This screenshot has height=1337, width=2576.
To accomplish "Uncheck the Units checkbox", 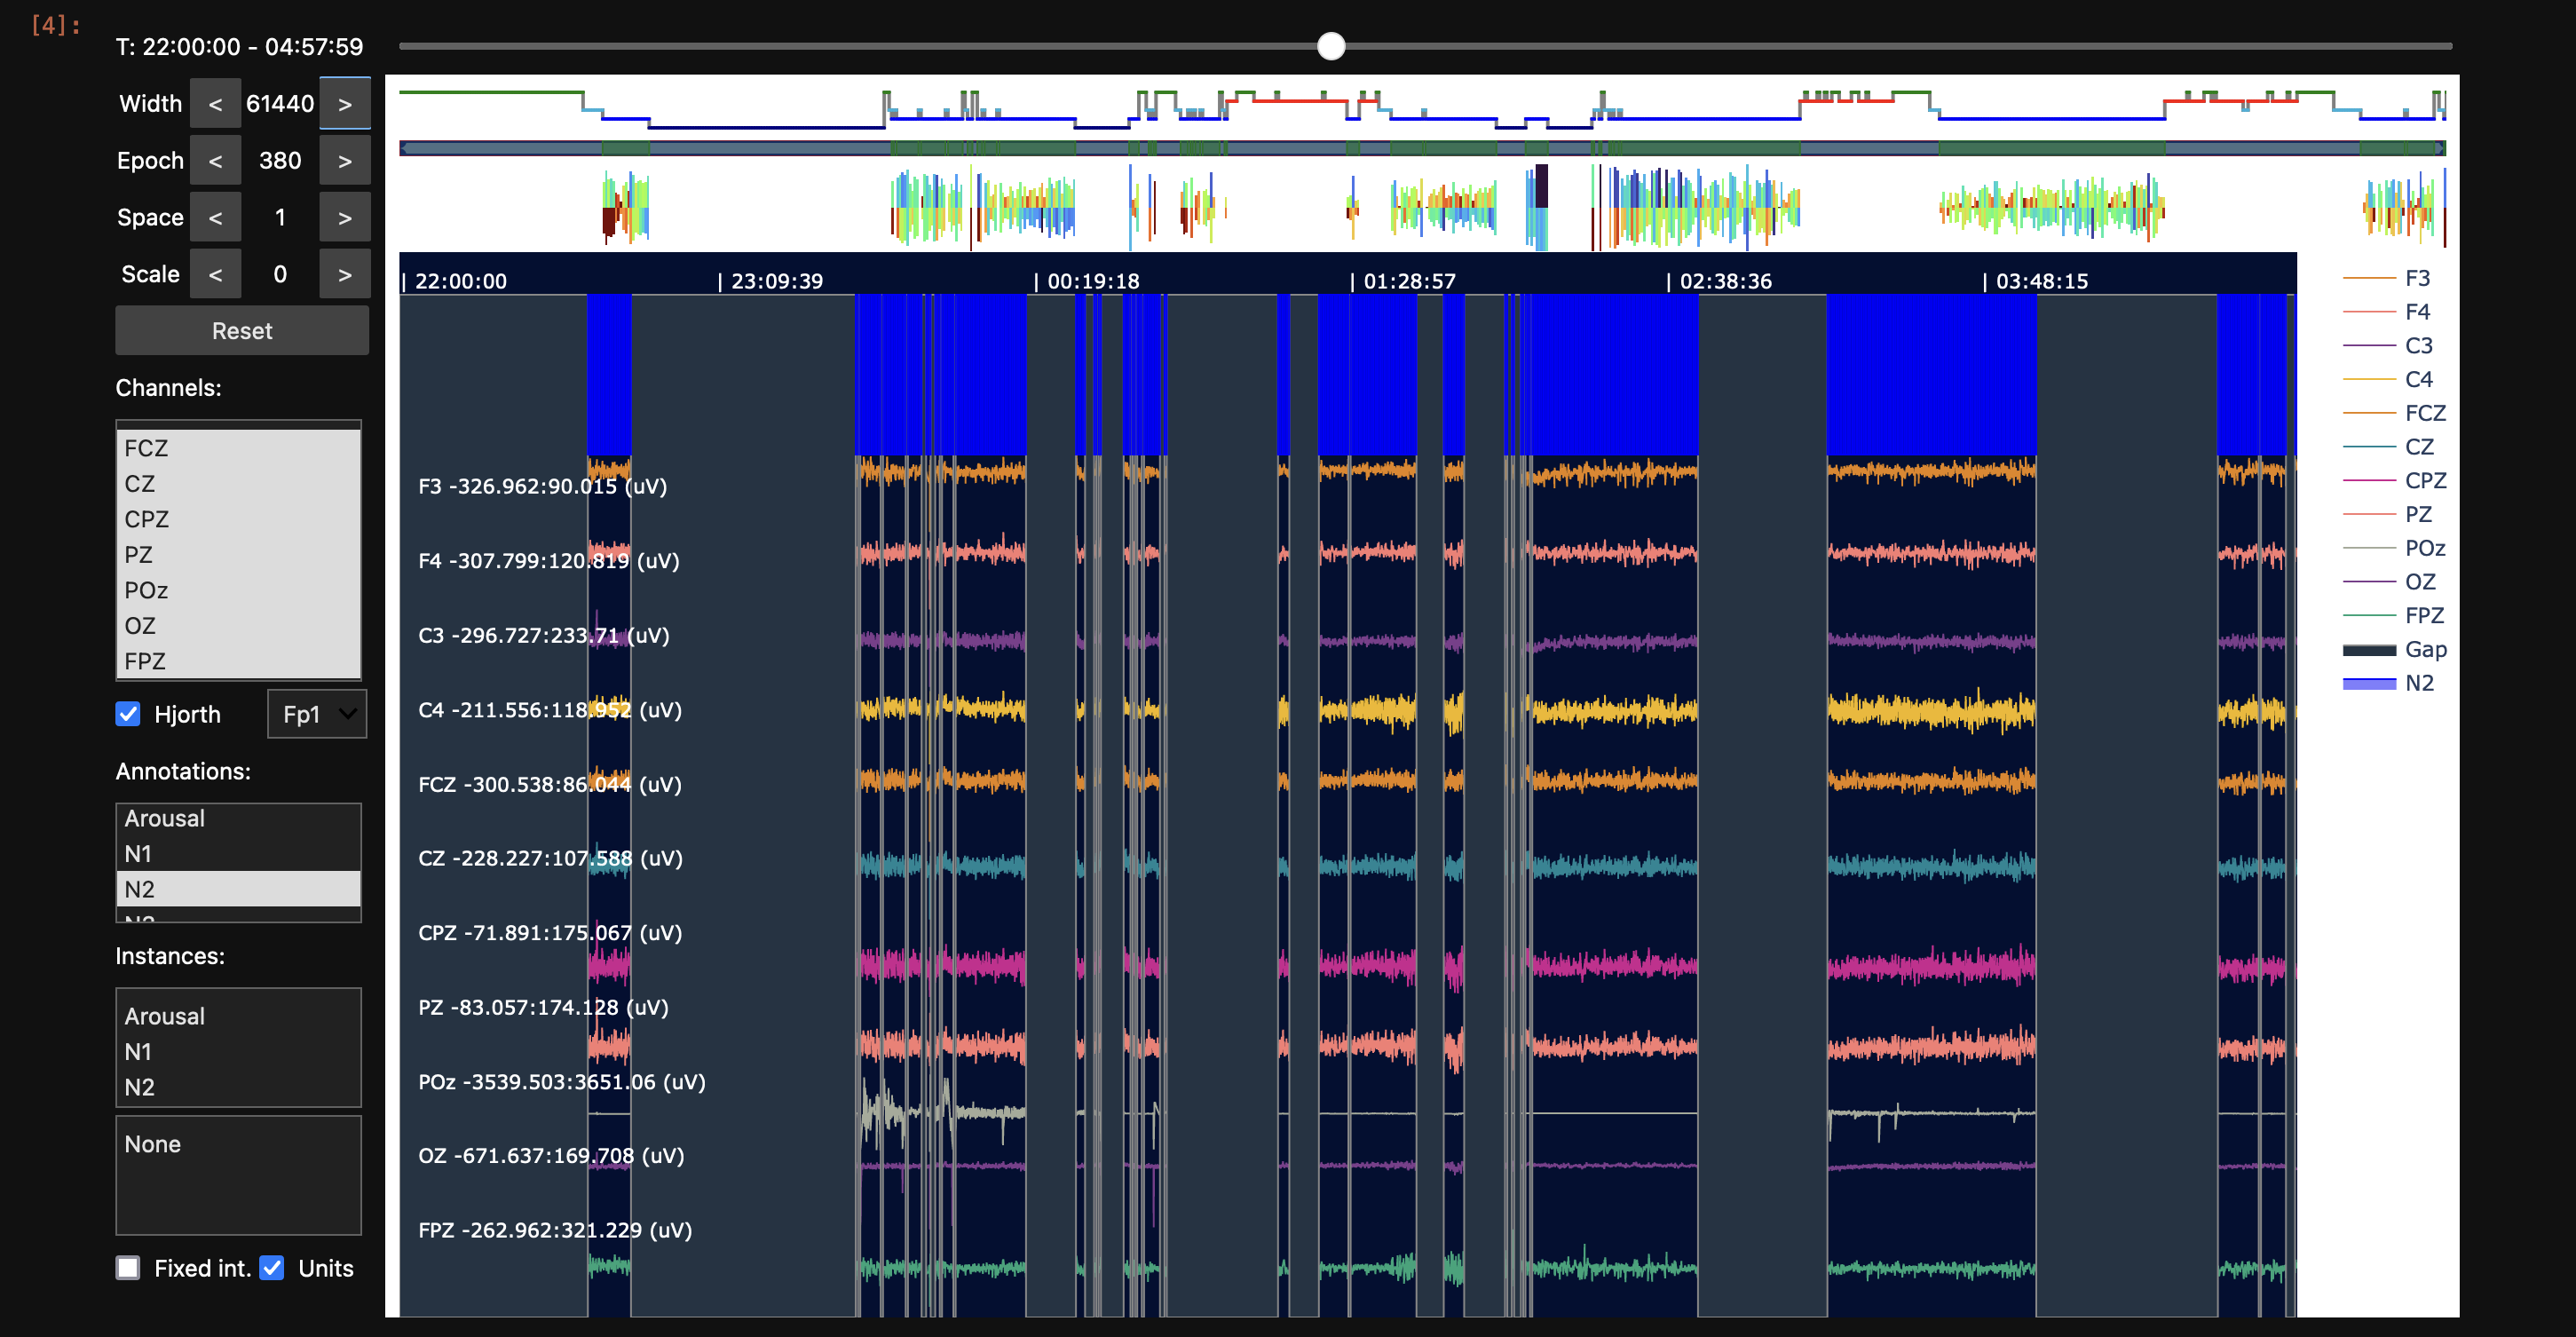I will (x=272, y=1268).
